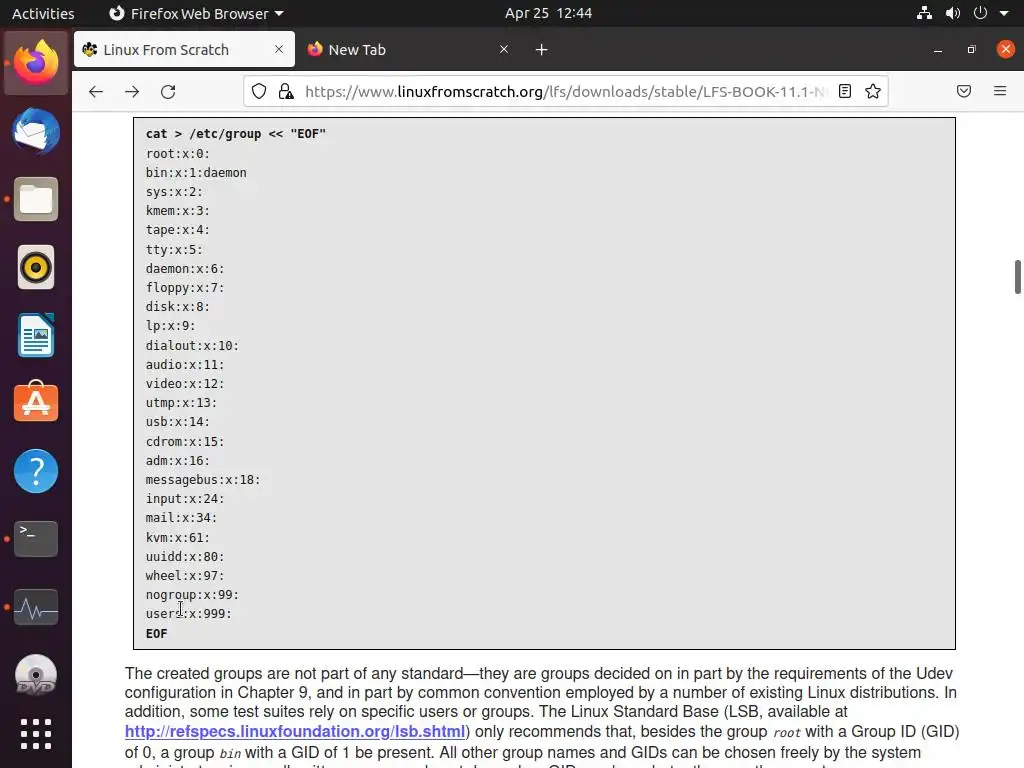Open a new tab with plus button
1024x768 pixels.
tap(541, 50)
